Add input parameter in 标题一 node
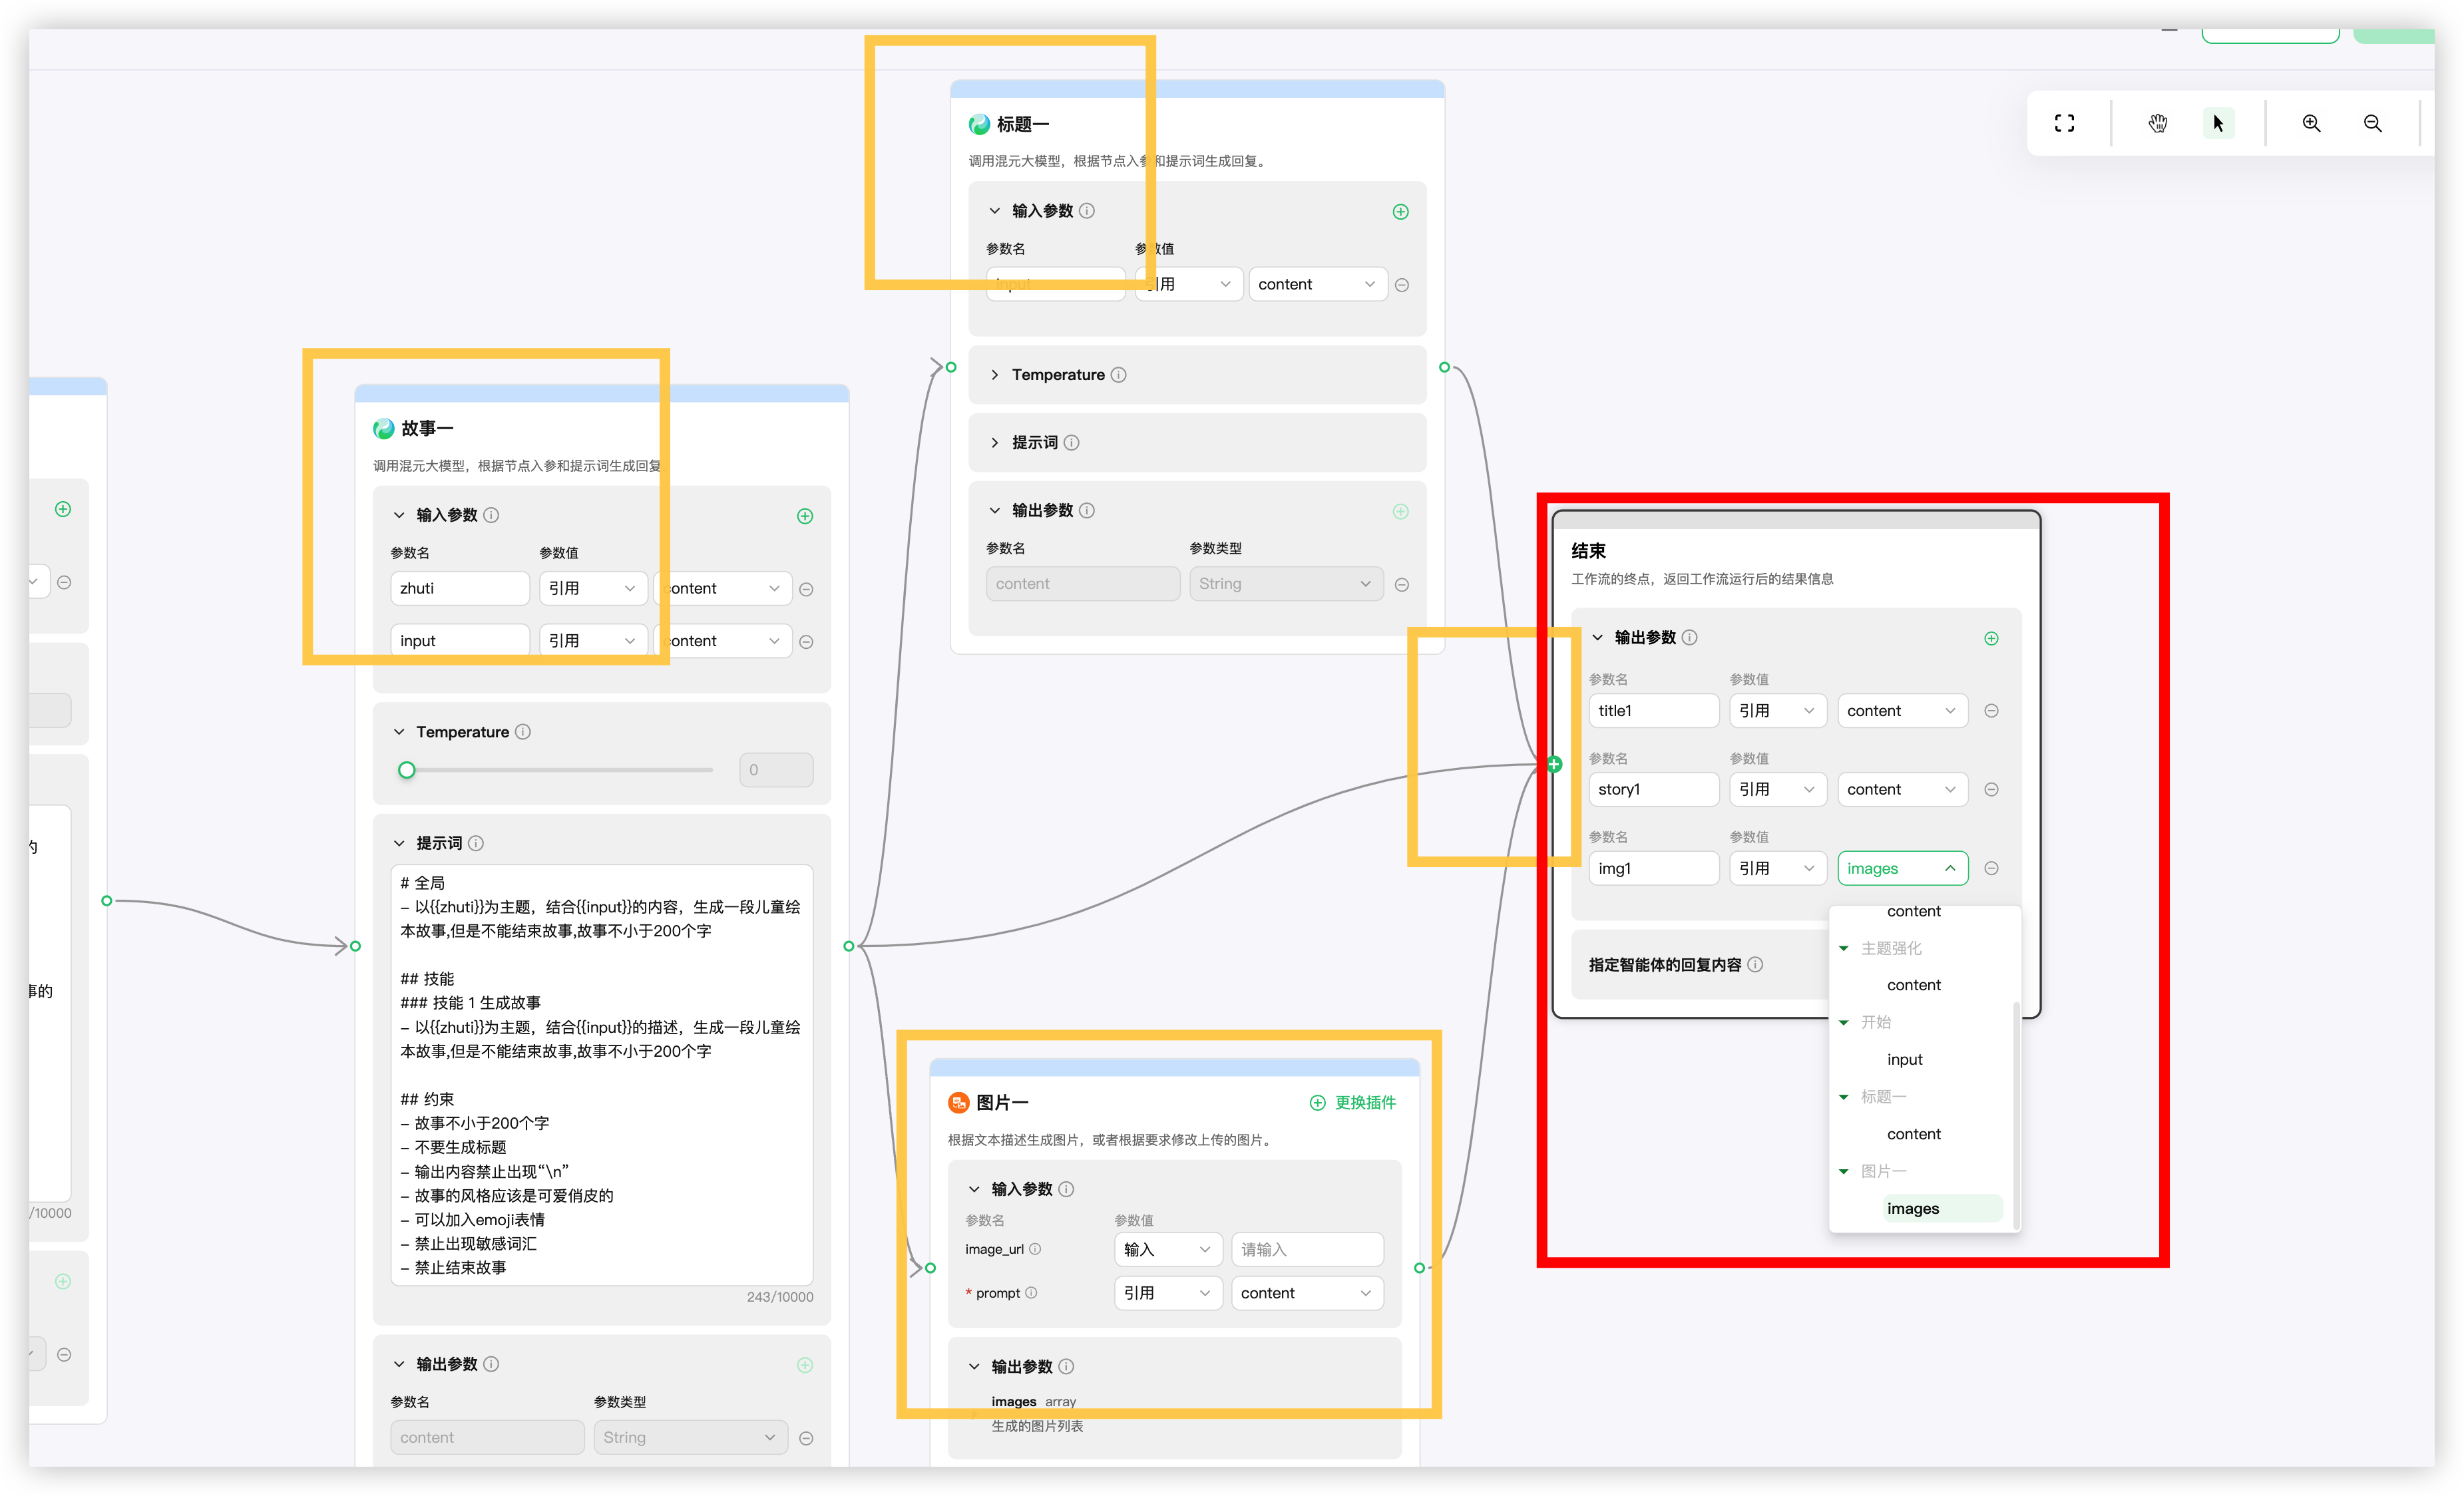Image resolution: width=2464 pixels, height=1496 pixels. pyautogui.click(x=1400, y=211)
